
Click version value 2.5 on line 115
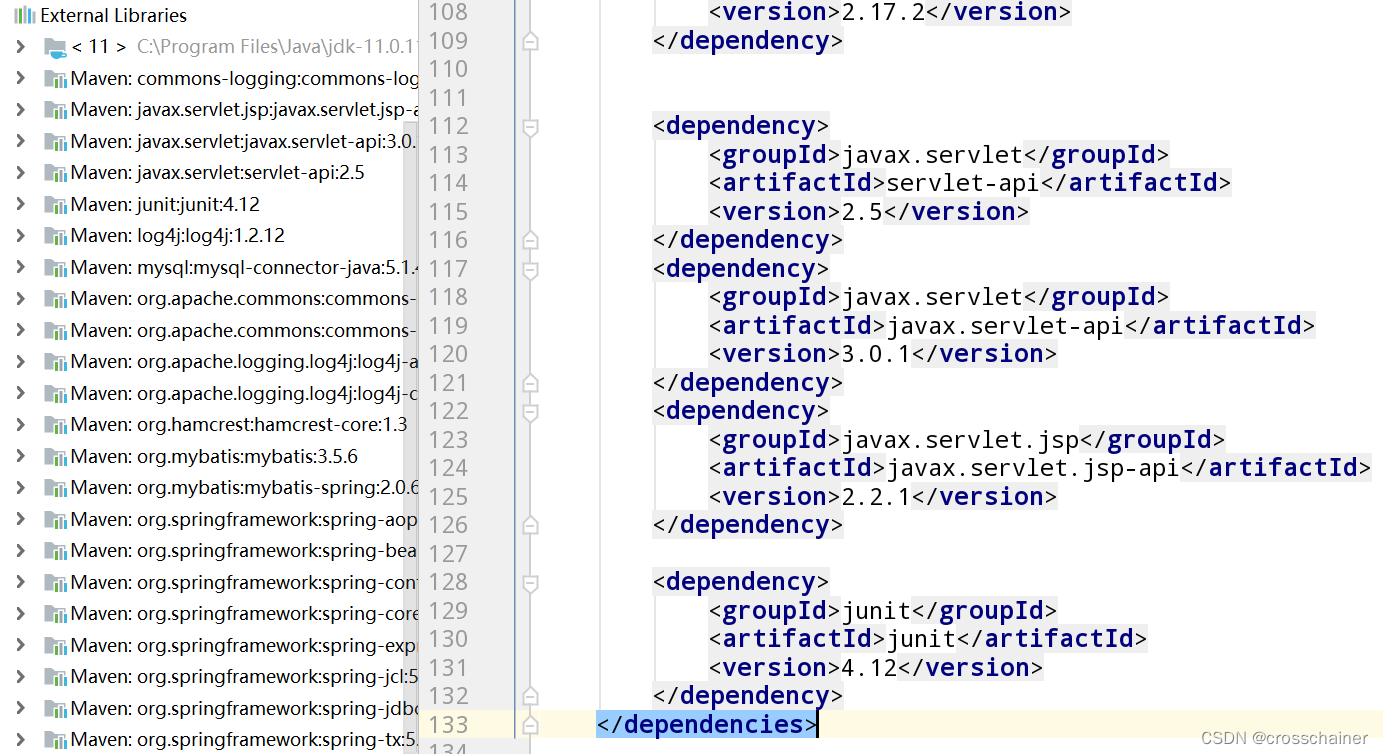(863, 212)
